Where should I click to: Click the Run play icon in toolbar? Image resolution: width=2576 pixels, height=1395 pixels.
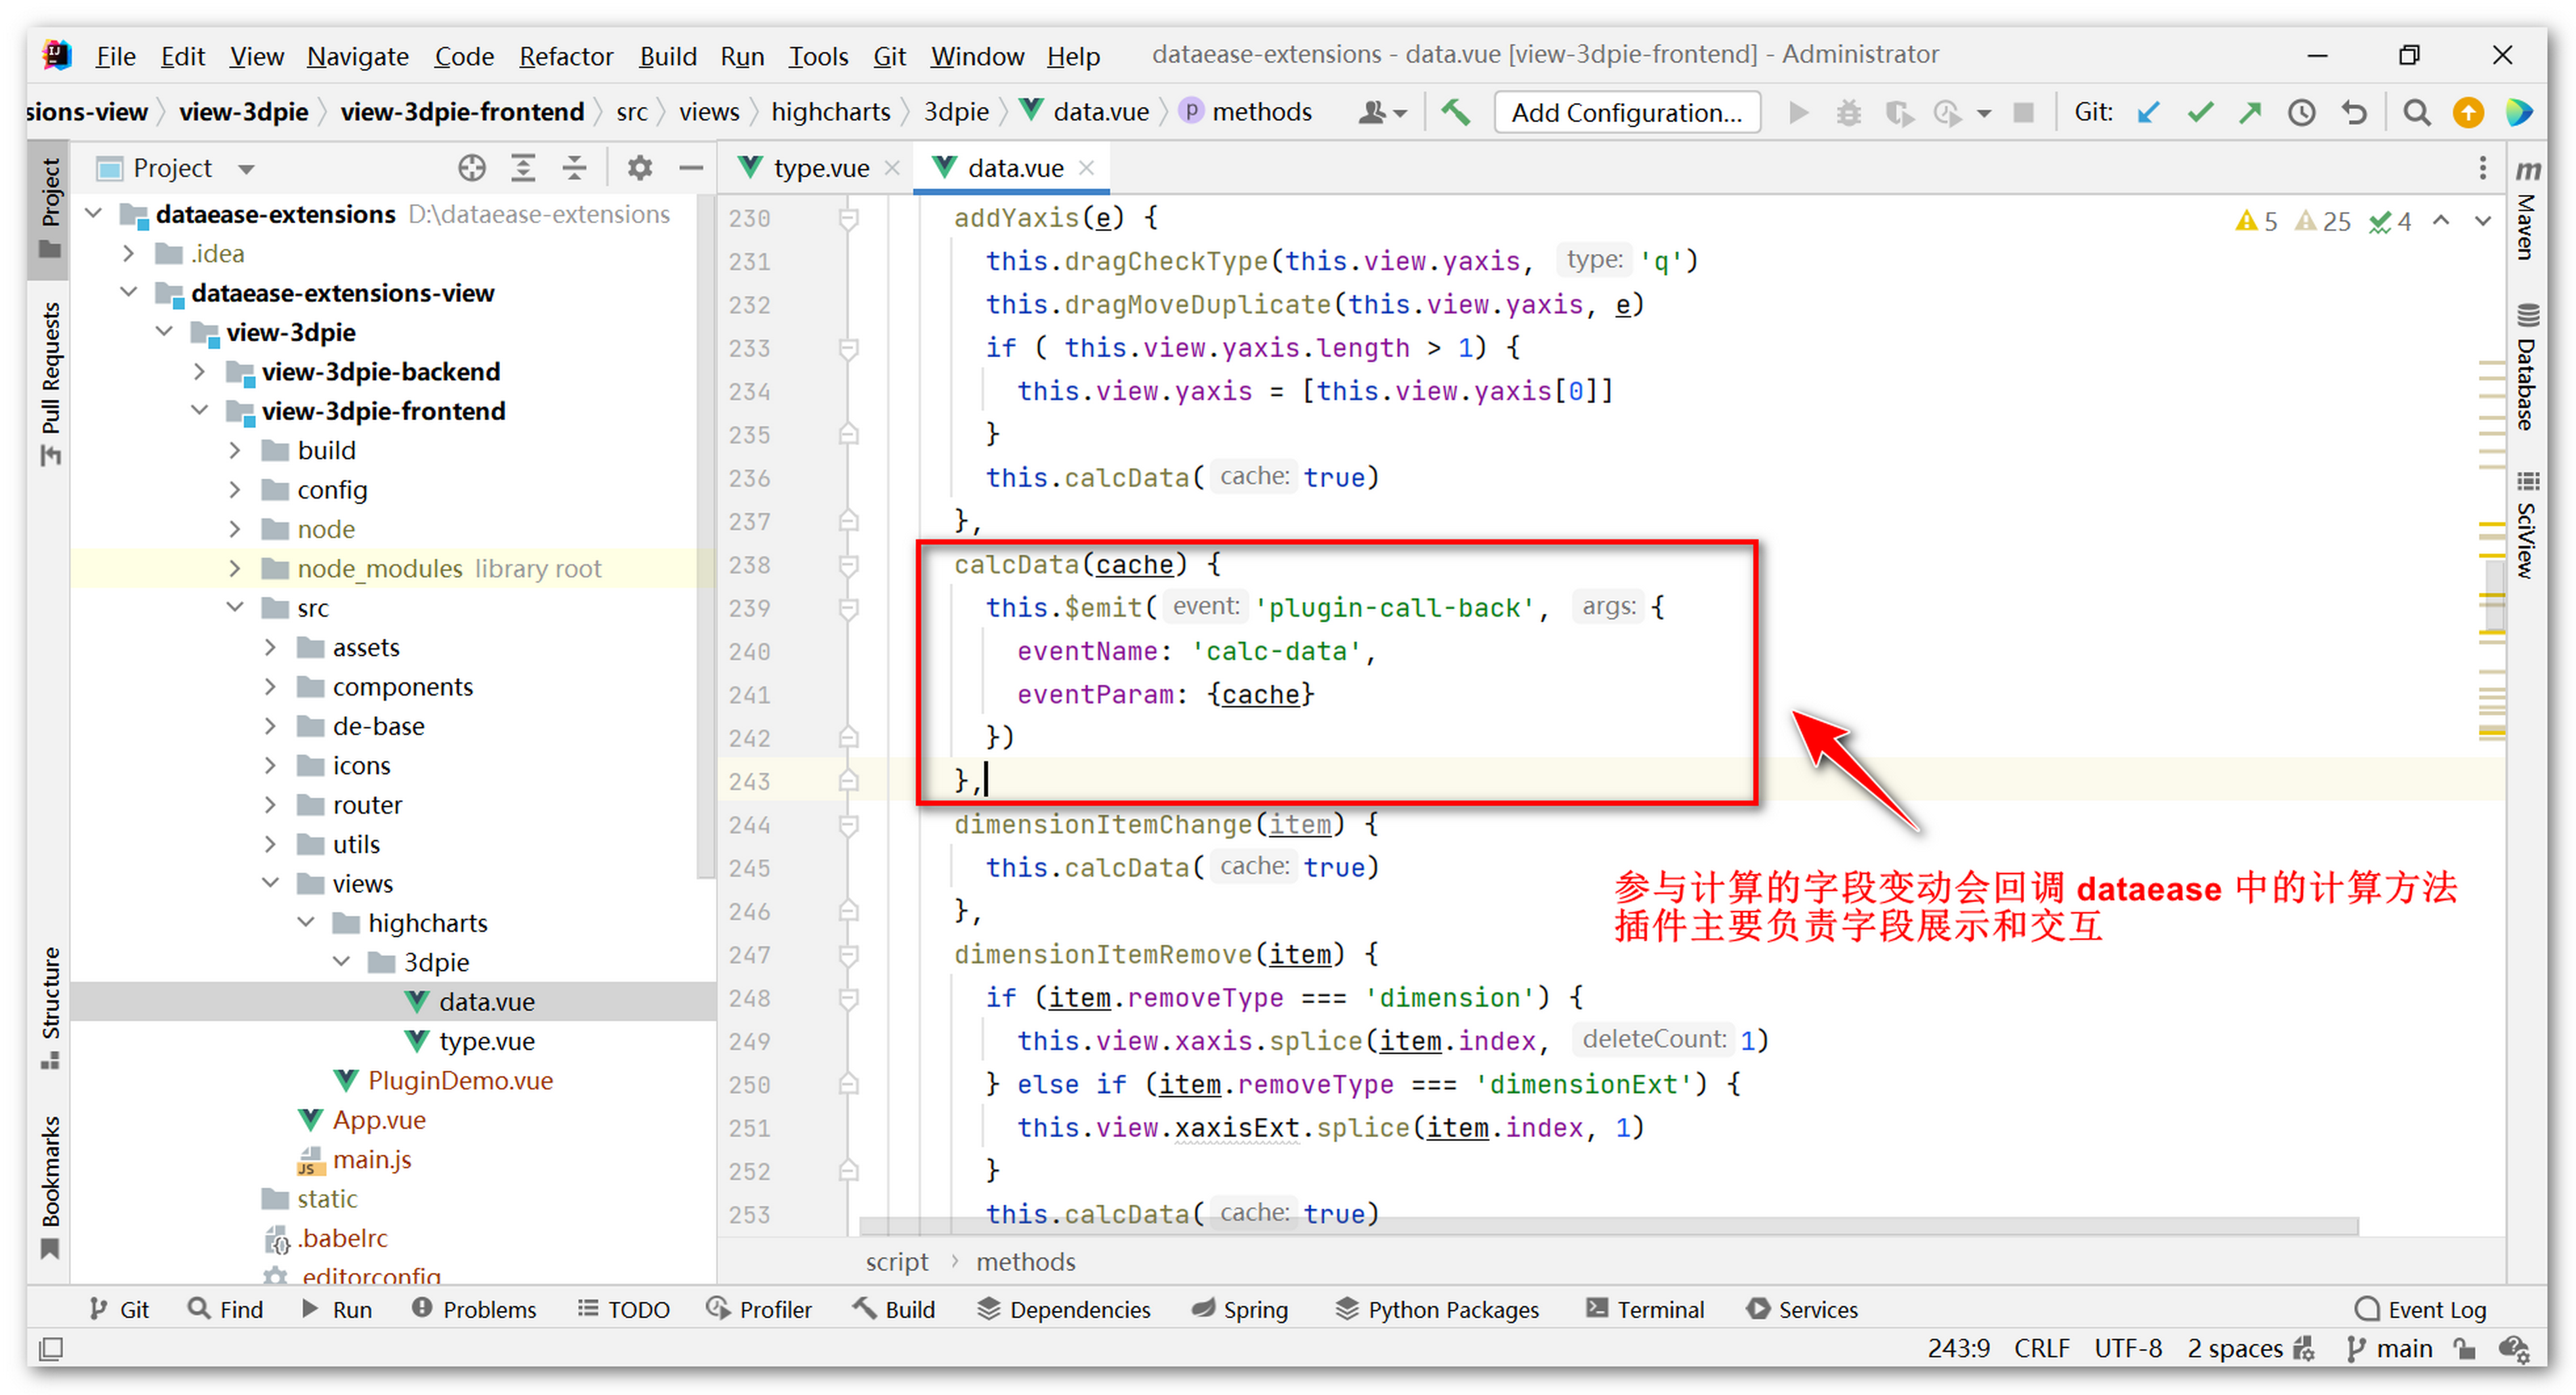tap(1798, 112)
